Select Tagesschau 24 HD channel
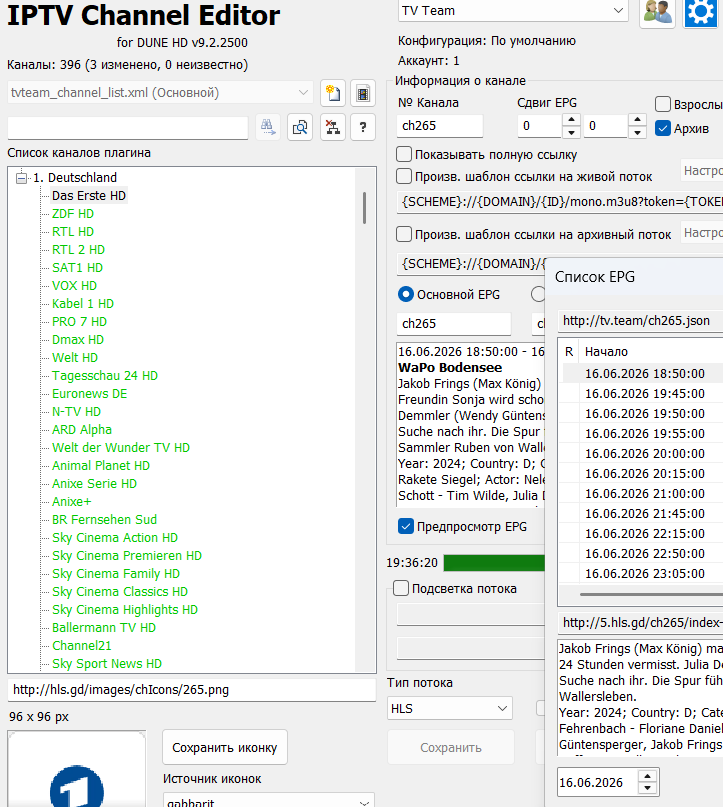Image resolution: width=723 pixels, height=807 pixels. tap(105, 376)
